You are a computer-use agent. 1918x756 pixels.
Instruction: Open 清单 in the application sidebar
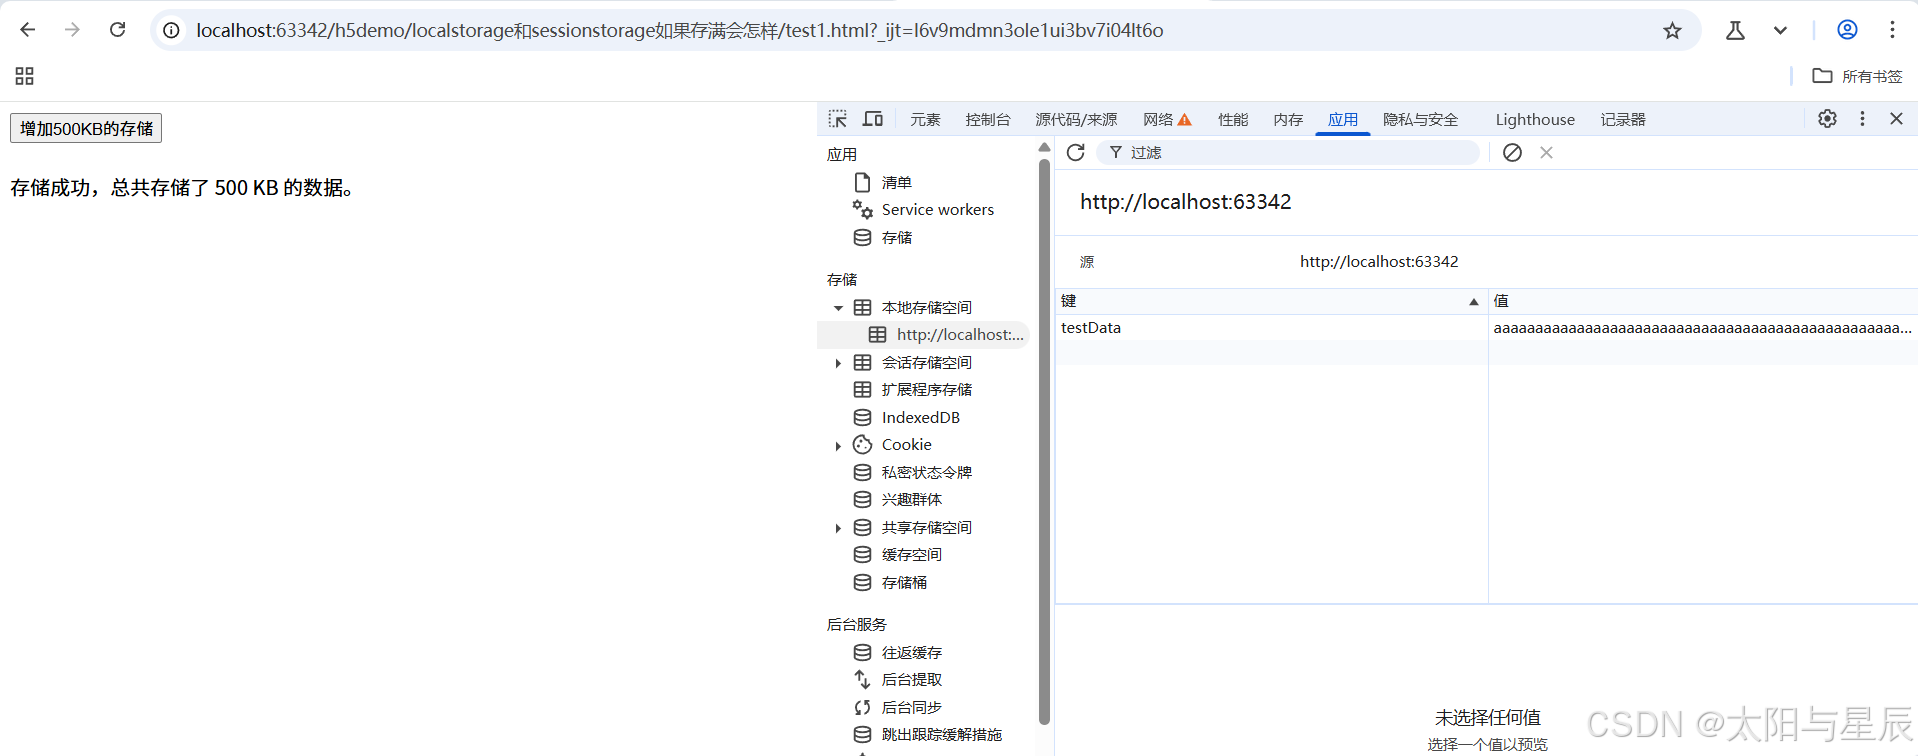click(897, 182)
